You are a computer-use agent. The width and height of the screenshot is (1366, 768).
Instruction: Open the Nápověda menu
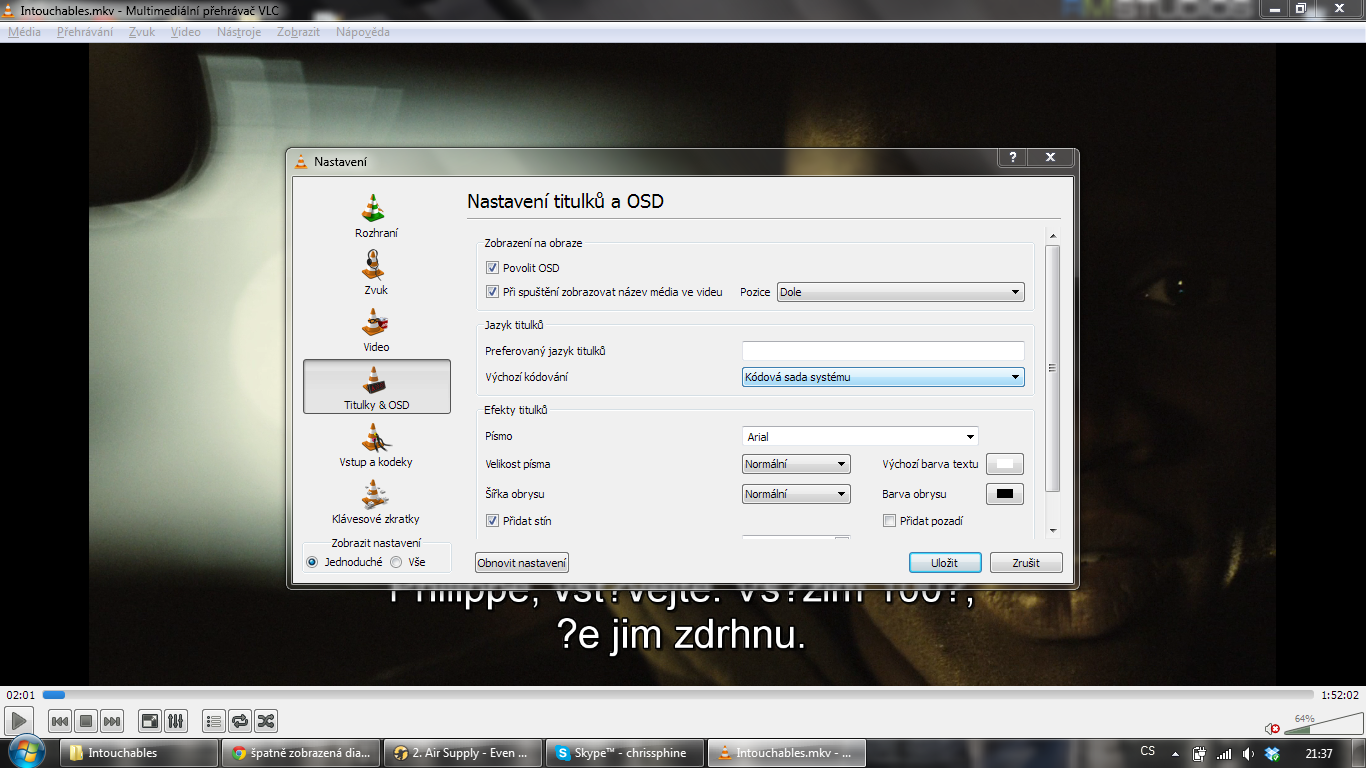(x=363, y=32)
